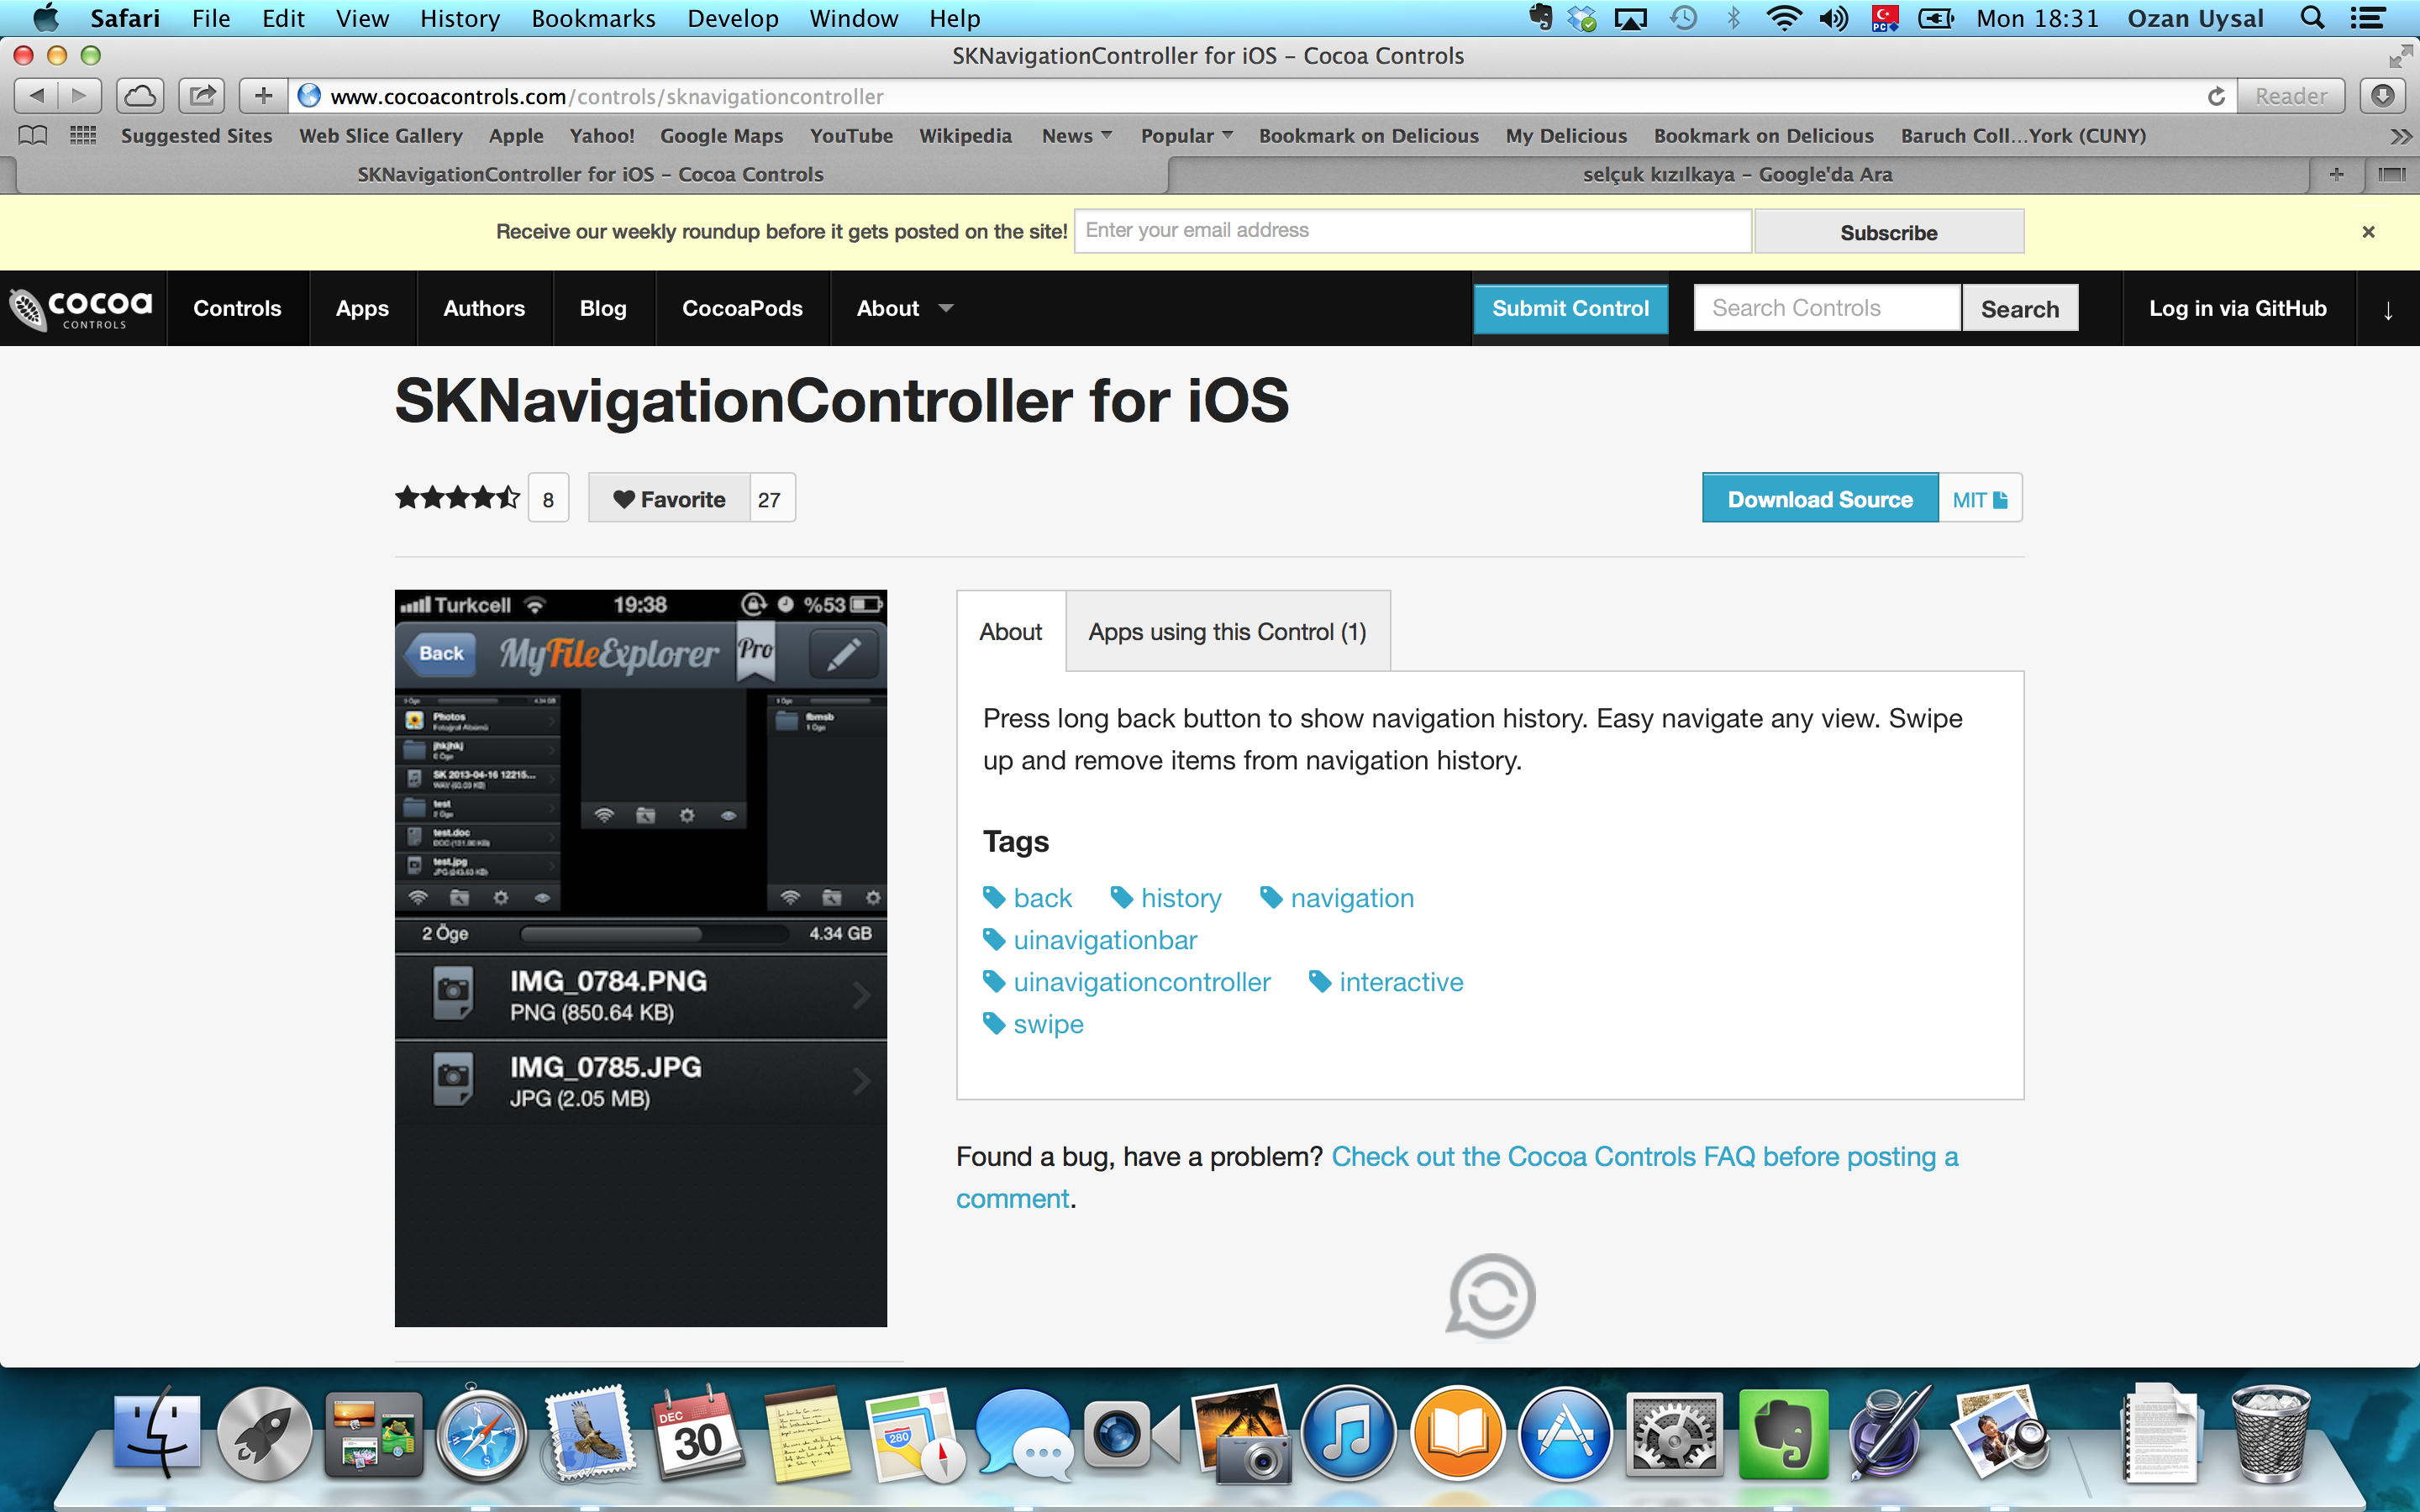Click the MIT license link
The width and height of the screenshot is (2420, 1512).
(1980, 499)
